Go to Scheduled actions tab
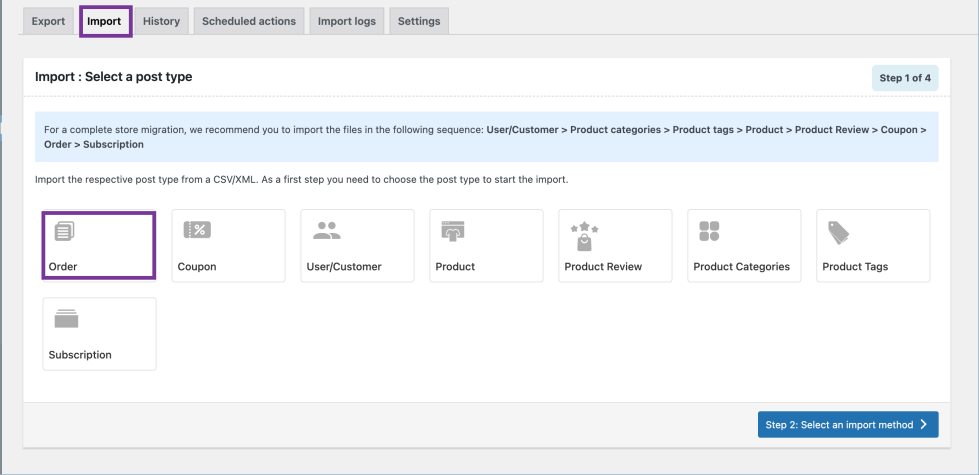Screen dimensions: 979x475 tap(249, 21)
